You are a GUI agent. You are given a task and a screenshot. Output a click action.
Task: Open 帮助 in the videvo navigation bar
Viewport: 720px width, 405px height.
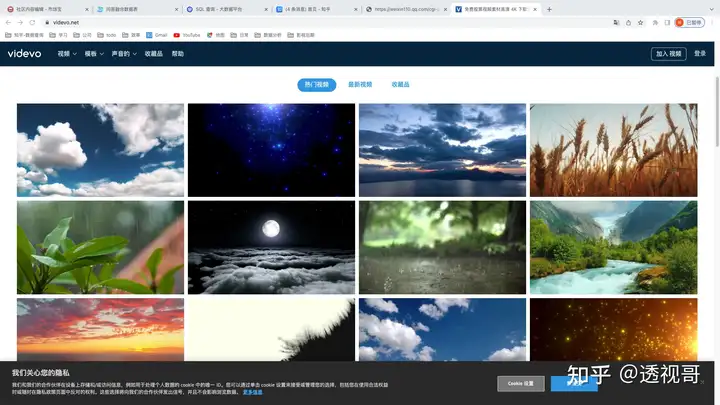point(178,54)
